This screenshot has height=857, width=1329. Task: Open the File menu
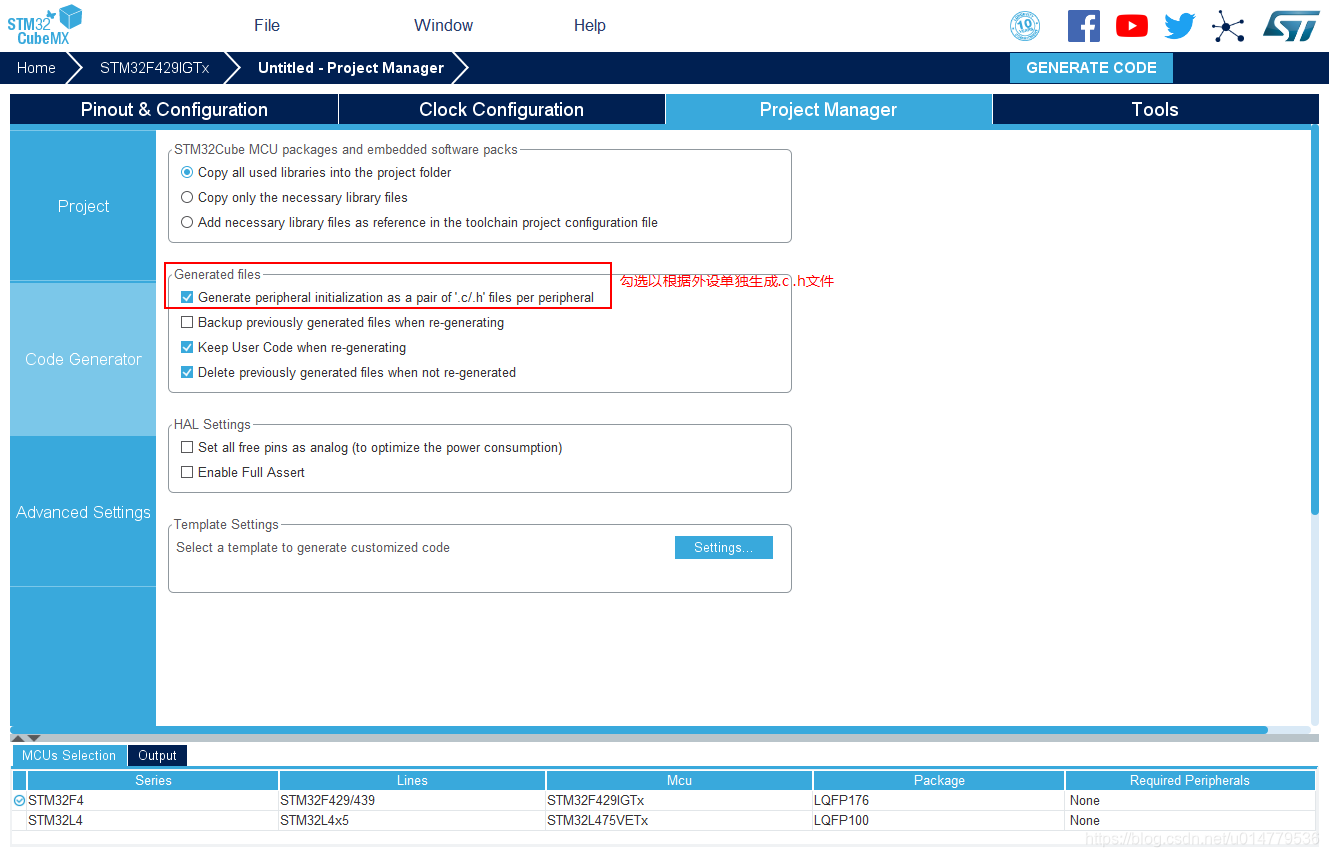(267, 25)
